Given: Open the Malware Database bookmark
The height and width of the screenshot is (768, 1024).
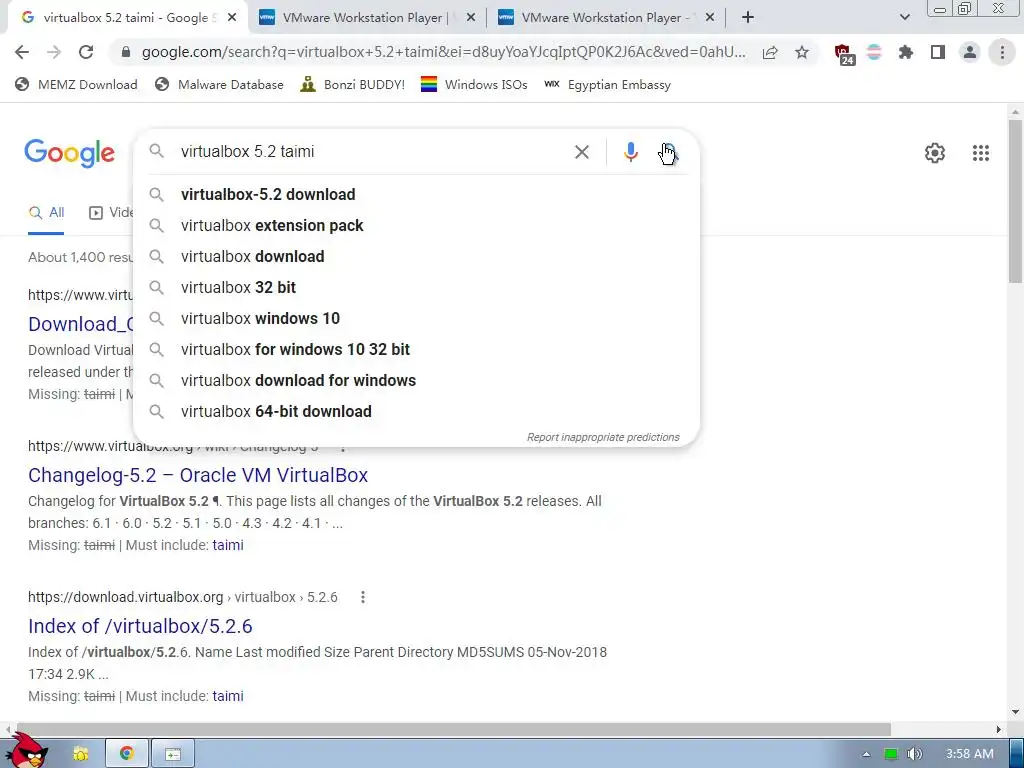Looking at the screenshot, I should pyautogui.click(x=219, y=84).
